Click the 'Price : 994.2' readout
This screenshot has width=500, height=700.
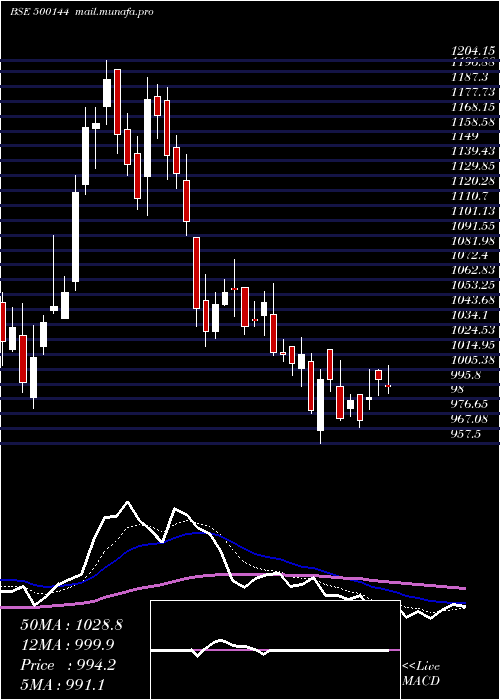(68, 665)
